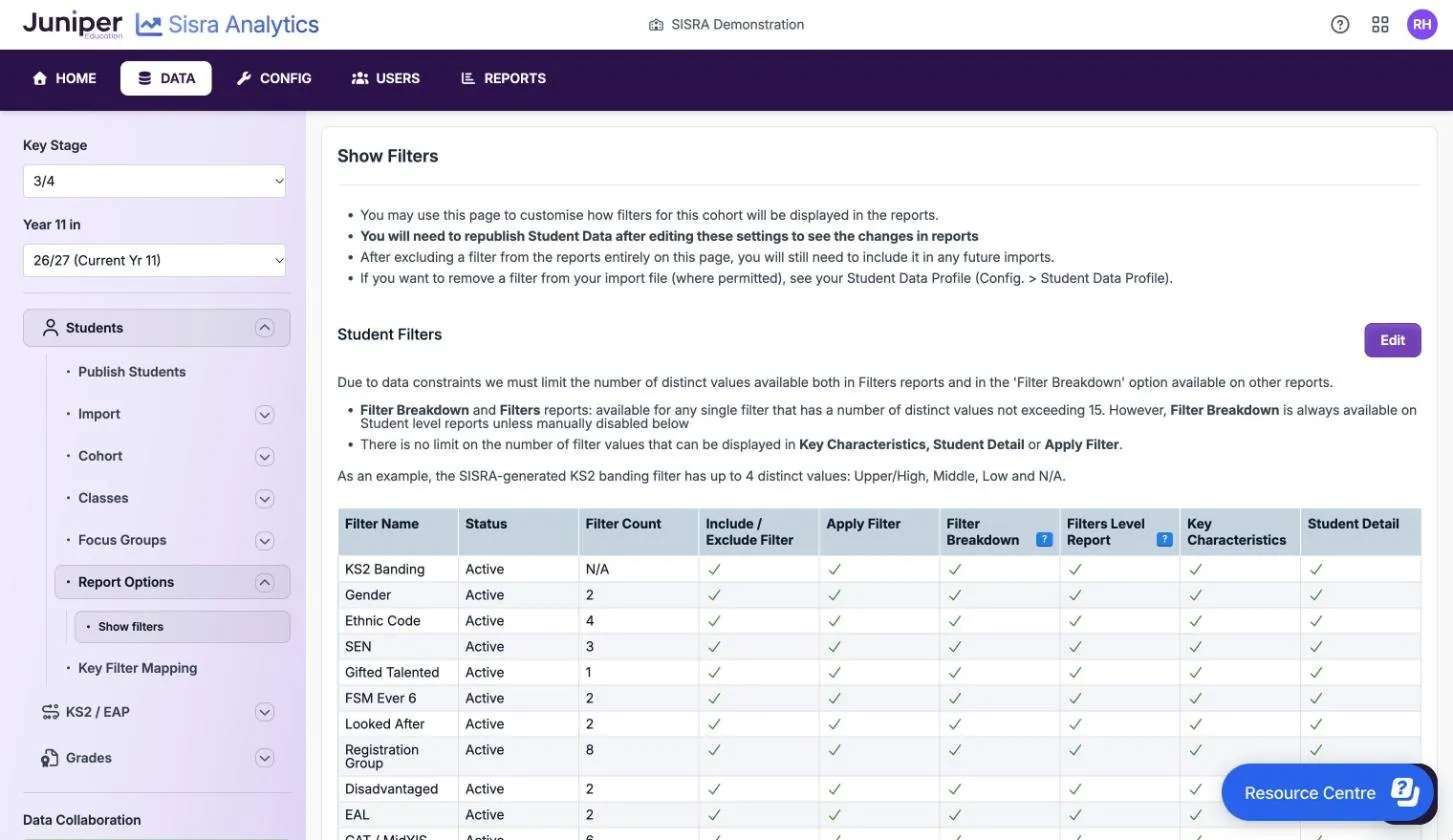The width and height of the screenshot is (1453, 840).
Task: Click the Registration Group filter count 8
Action: point(590,750)
